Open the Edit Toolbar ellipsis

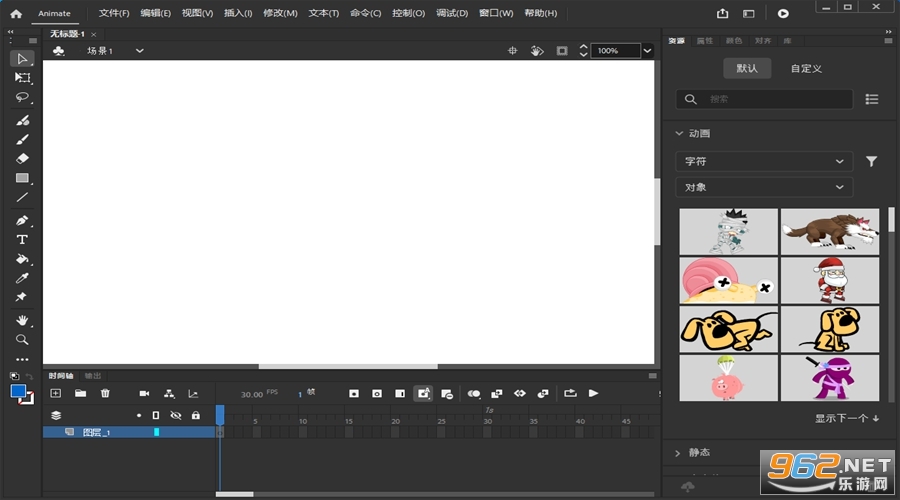click(x=22, y=359)
